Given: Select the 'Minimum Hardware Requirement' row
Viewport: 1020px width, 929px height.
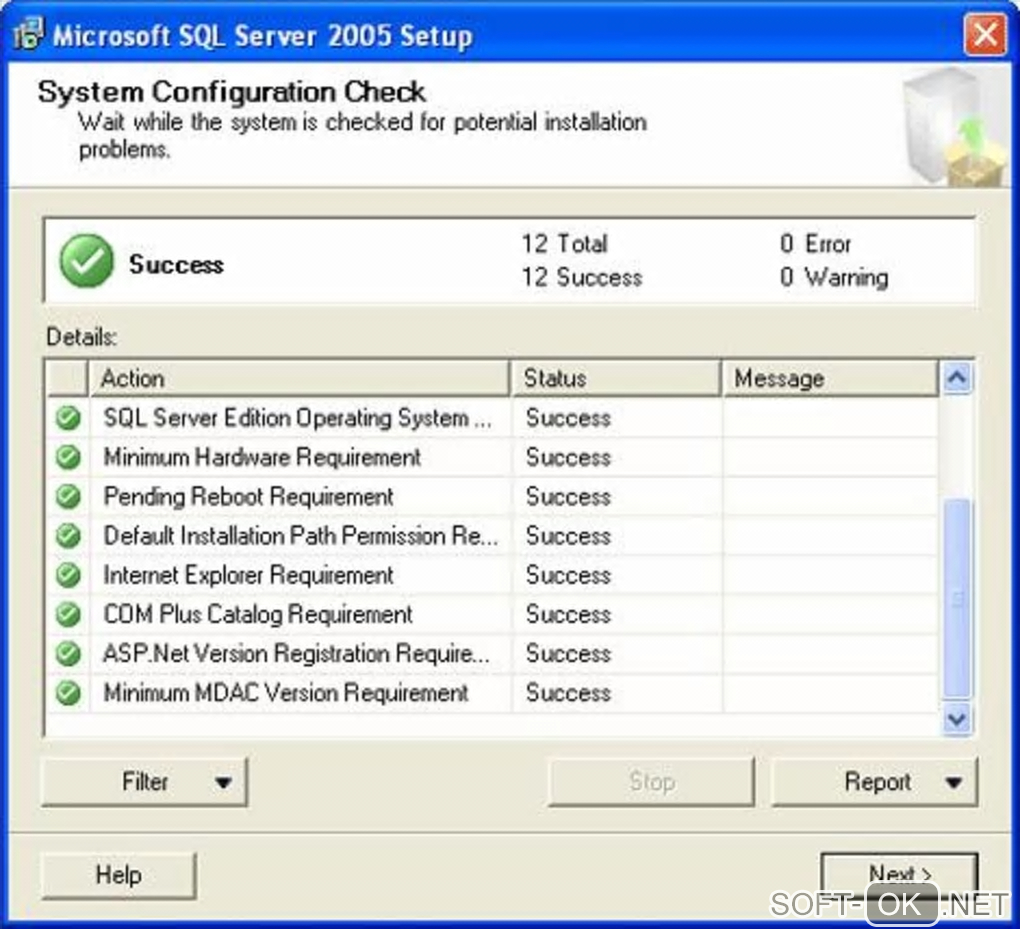Looking at the screenshot, I should click(x=493, y=457).
